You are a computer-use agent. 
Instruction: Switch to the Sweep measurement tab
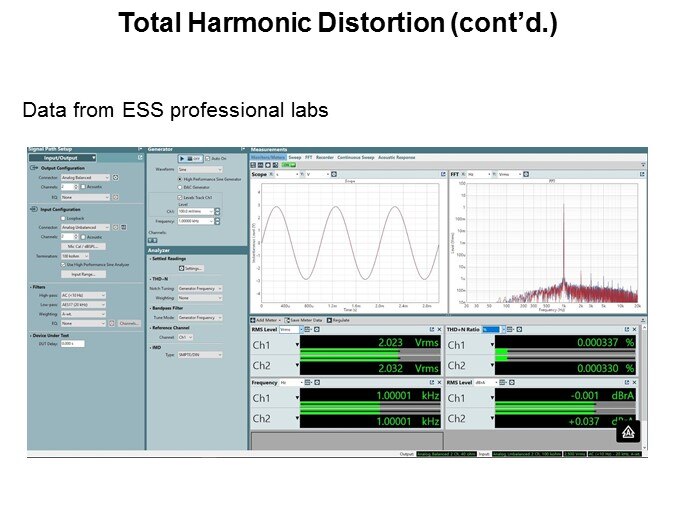(x=295, y=158)
